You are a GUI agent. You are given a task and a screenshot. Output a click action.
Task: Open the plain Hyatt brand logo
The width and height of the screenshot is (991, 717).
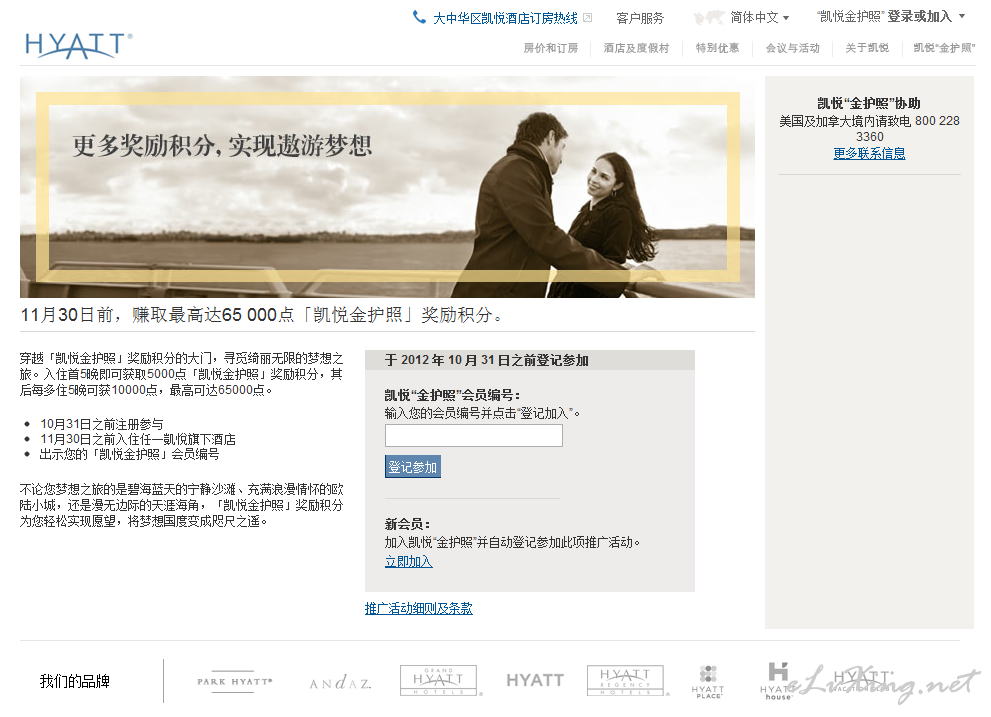pyautogui.click(x=535, y=680)
